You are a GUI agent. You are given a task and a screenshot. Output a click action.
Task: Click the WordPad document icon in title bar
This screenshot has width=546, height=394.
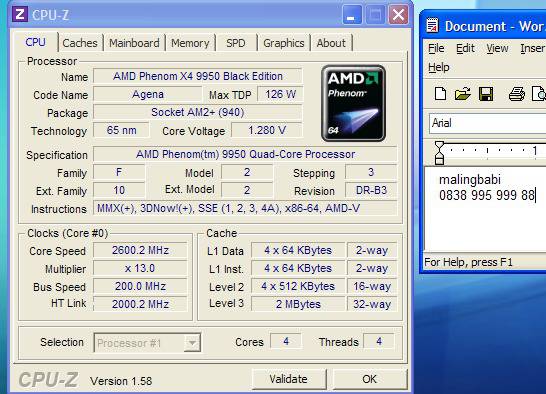pos(432,25)
